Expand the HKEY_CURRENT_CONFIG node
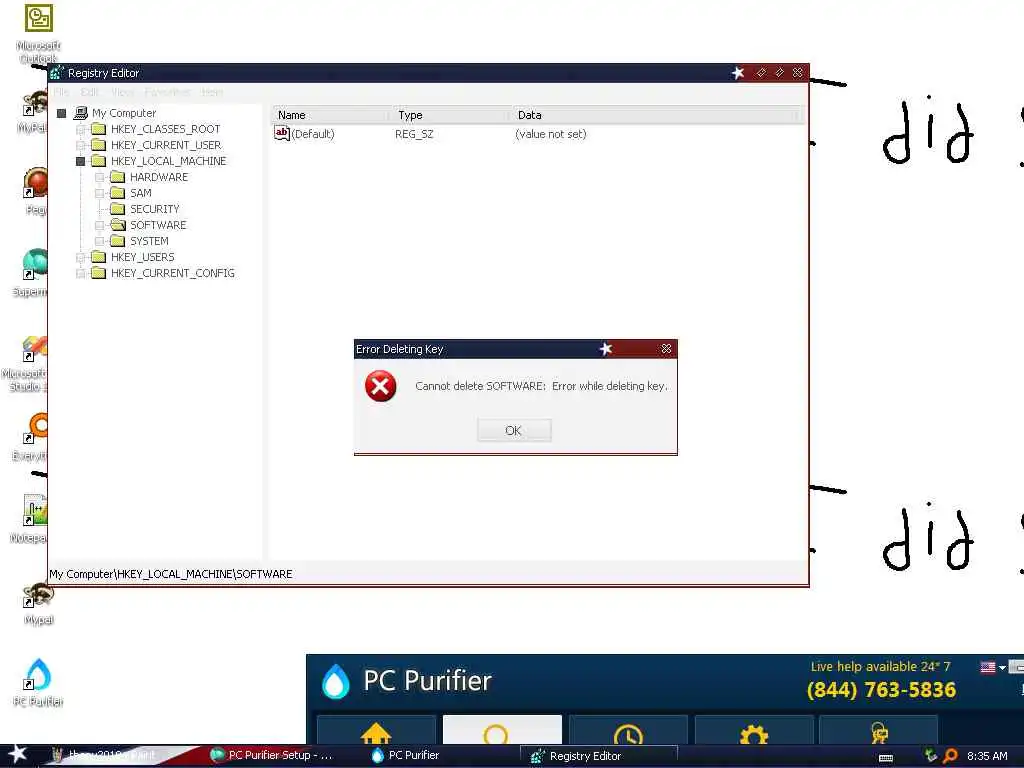 80,273
